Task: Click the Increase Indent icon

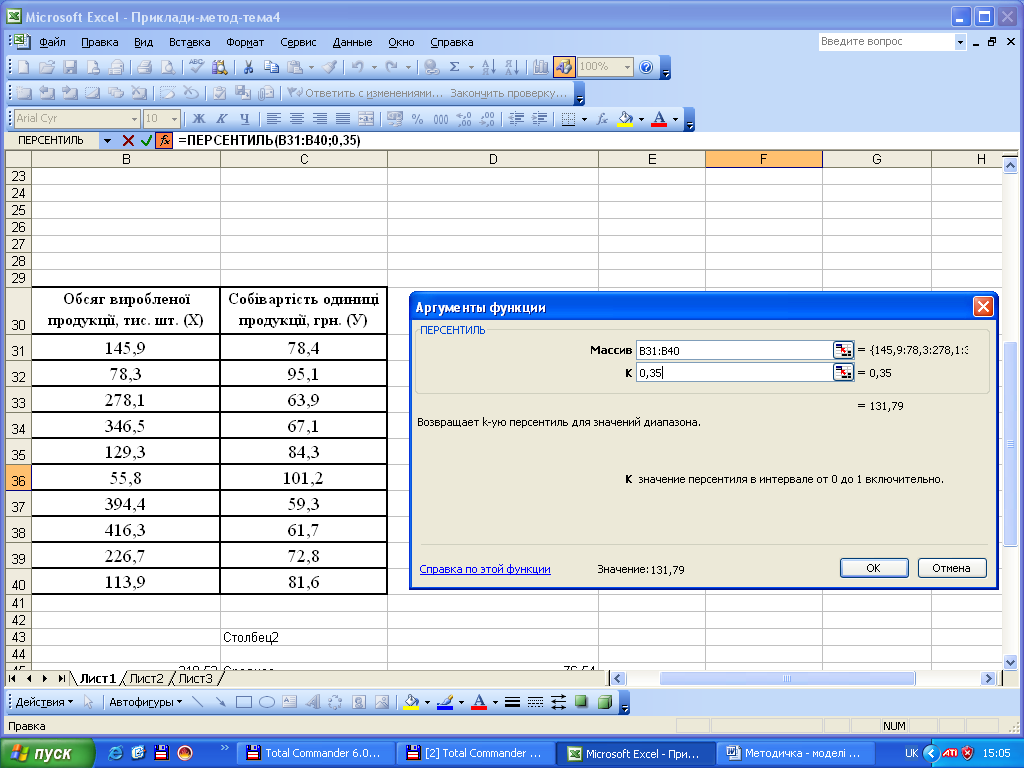Action: (x=539, y=119)
